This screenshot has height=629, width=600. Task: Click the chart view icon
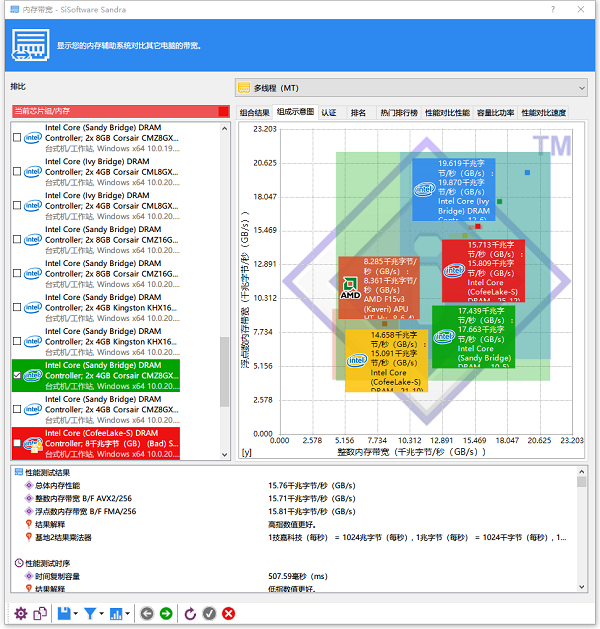click(x=116, y=613)
